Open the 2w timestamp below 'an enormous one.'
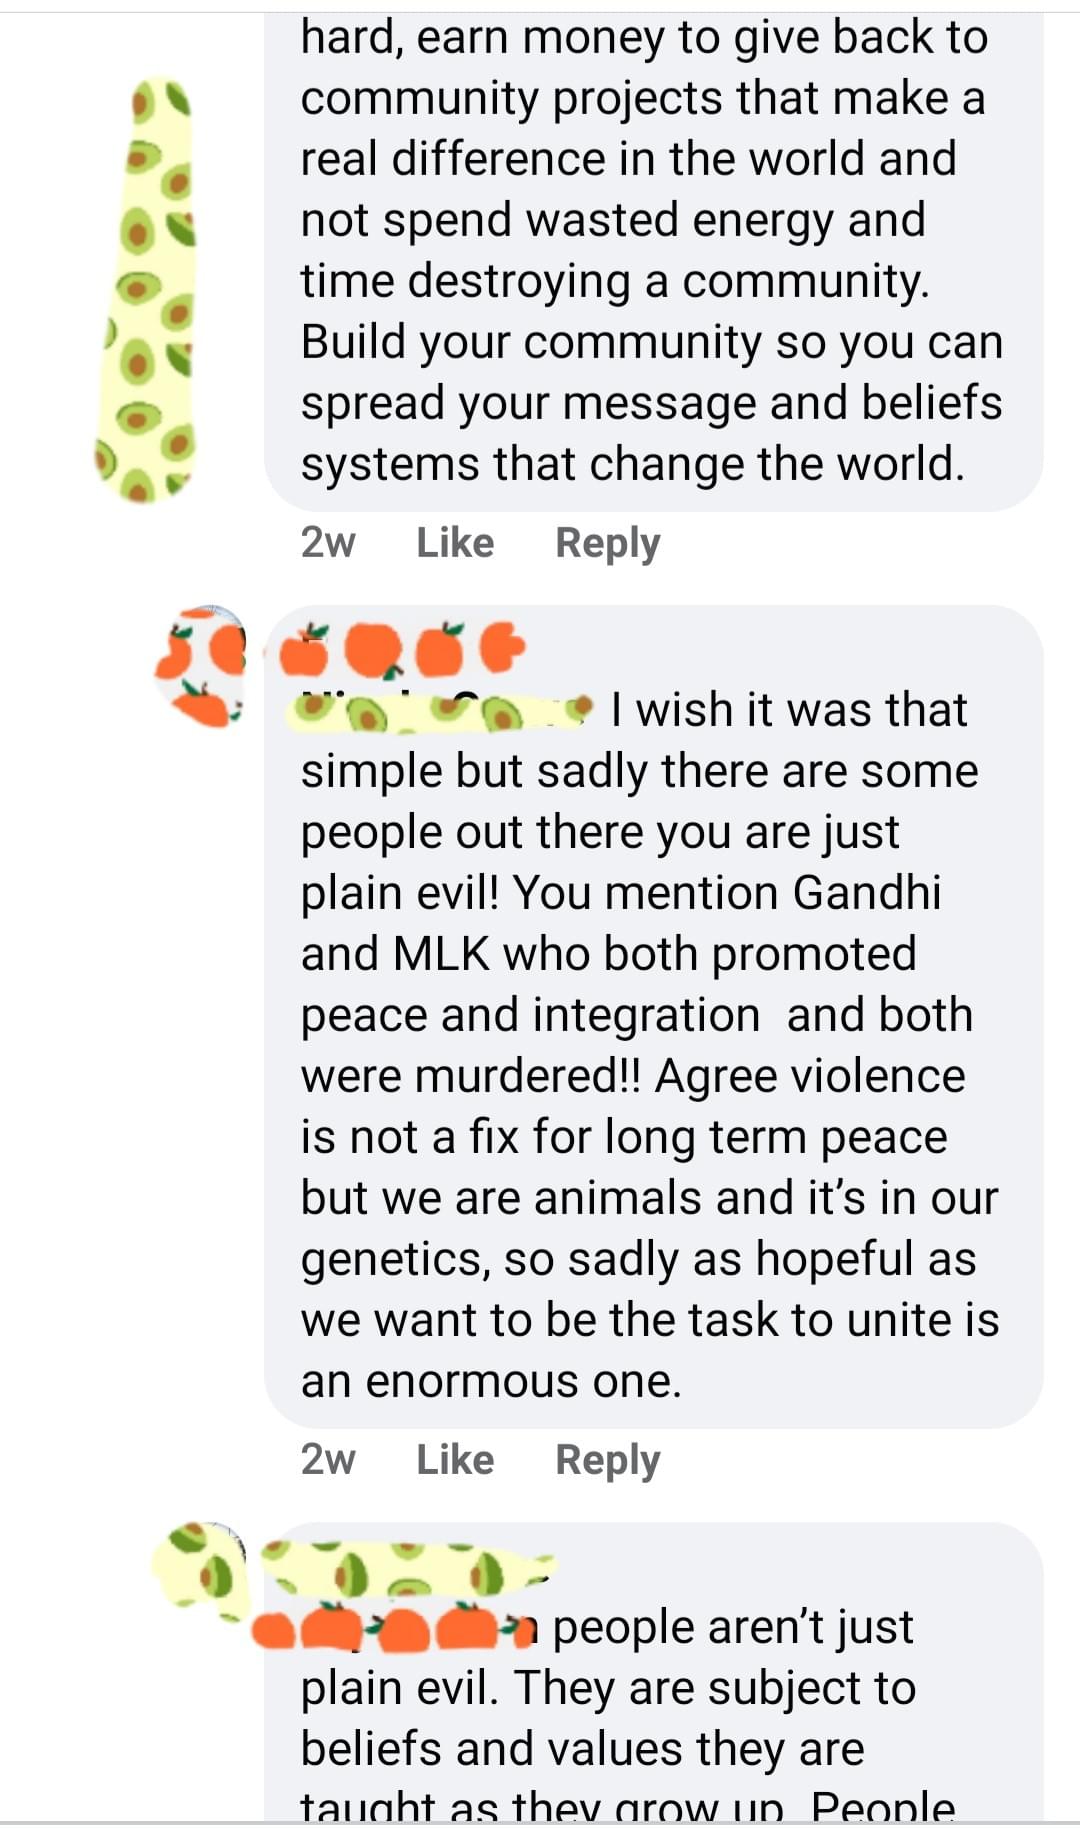The width and height of the screenshot is (1080, 1829). coord(328,1460)
